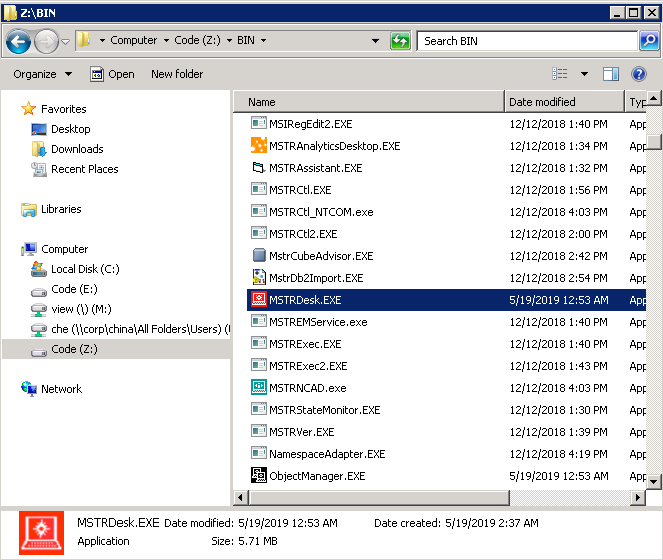Sort by the Date modified column header
Screen dimensions: 663x560
coord(564,102)
